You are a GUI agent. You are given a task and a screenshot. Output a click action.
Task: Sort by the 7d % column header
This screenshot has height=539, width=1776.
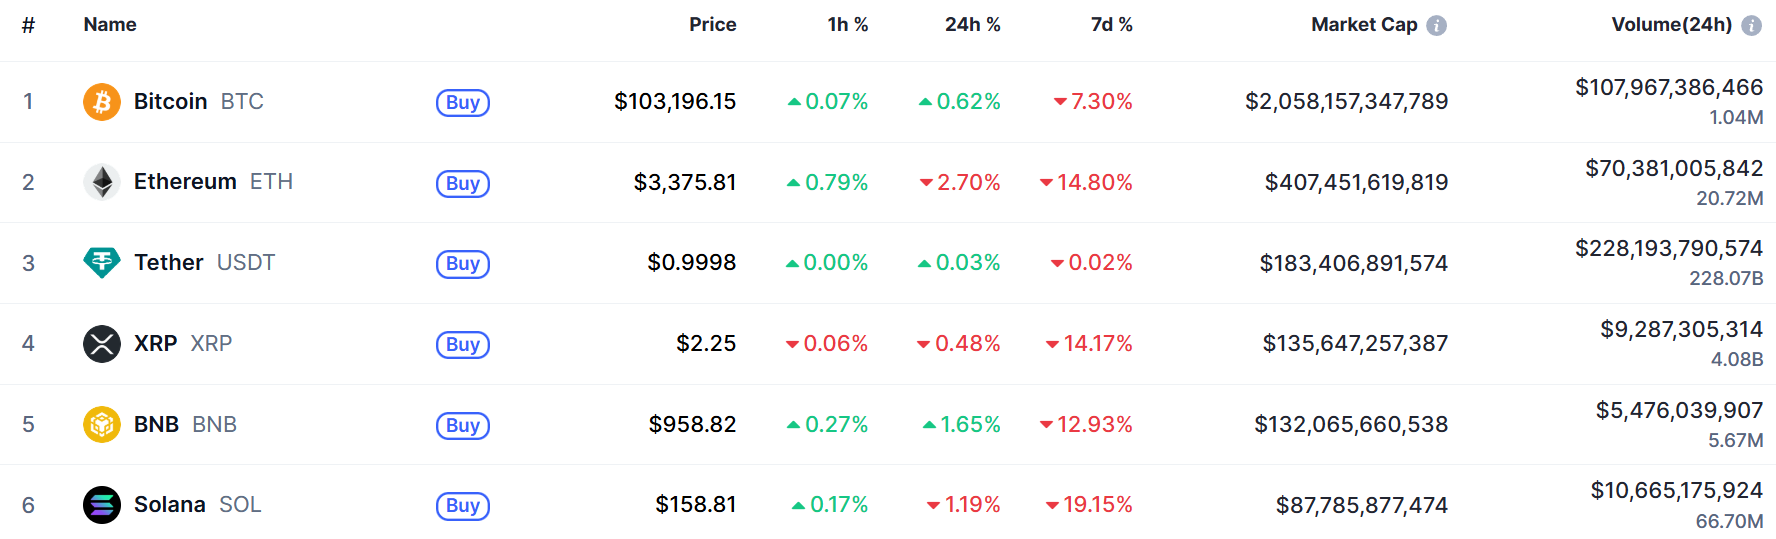(x=1111, y=25)
